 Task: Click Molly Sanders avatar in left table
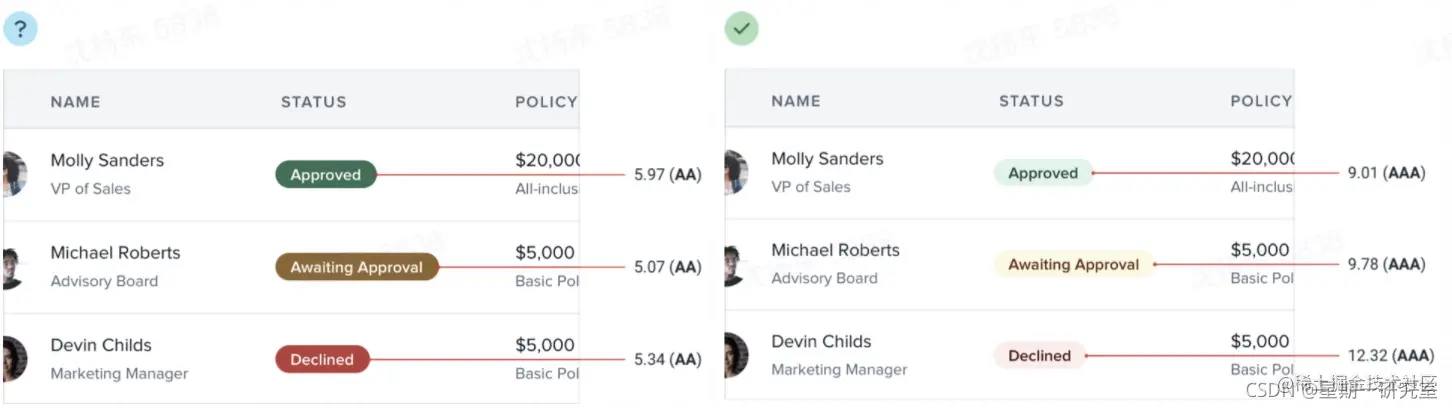[x=12, y=173]
